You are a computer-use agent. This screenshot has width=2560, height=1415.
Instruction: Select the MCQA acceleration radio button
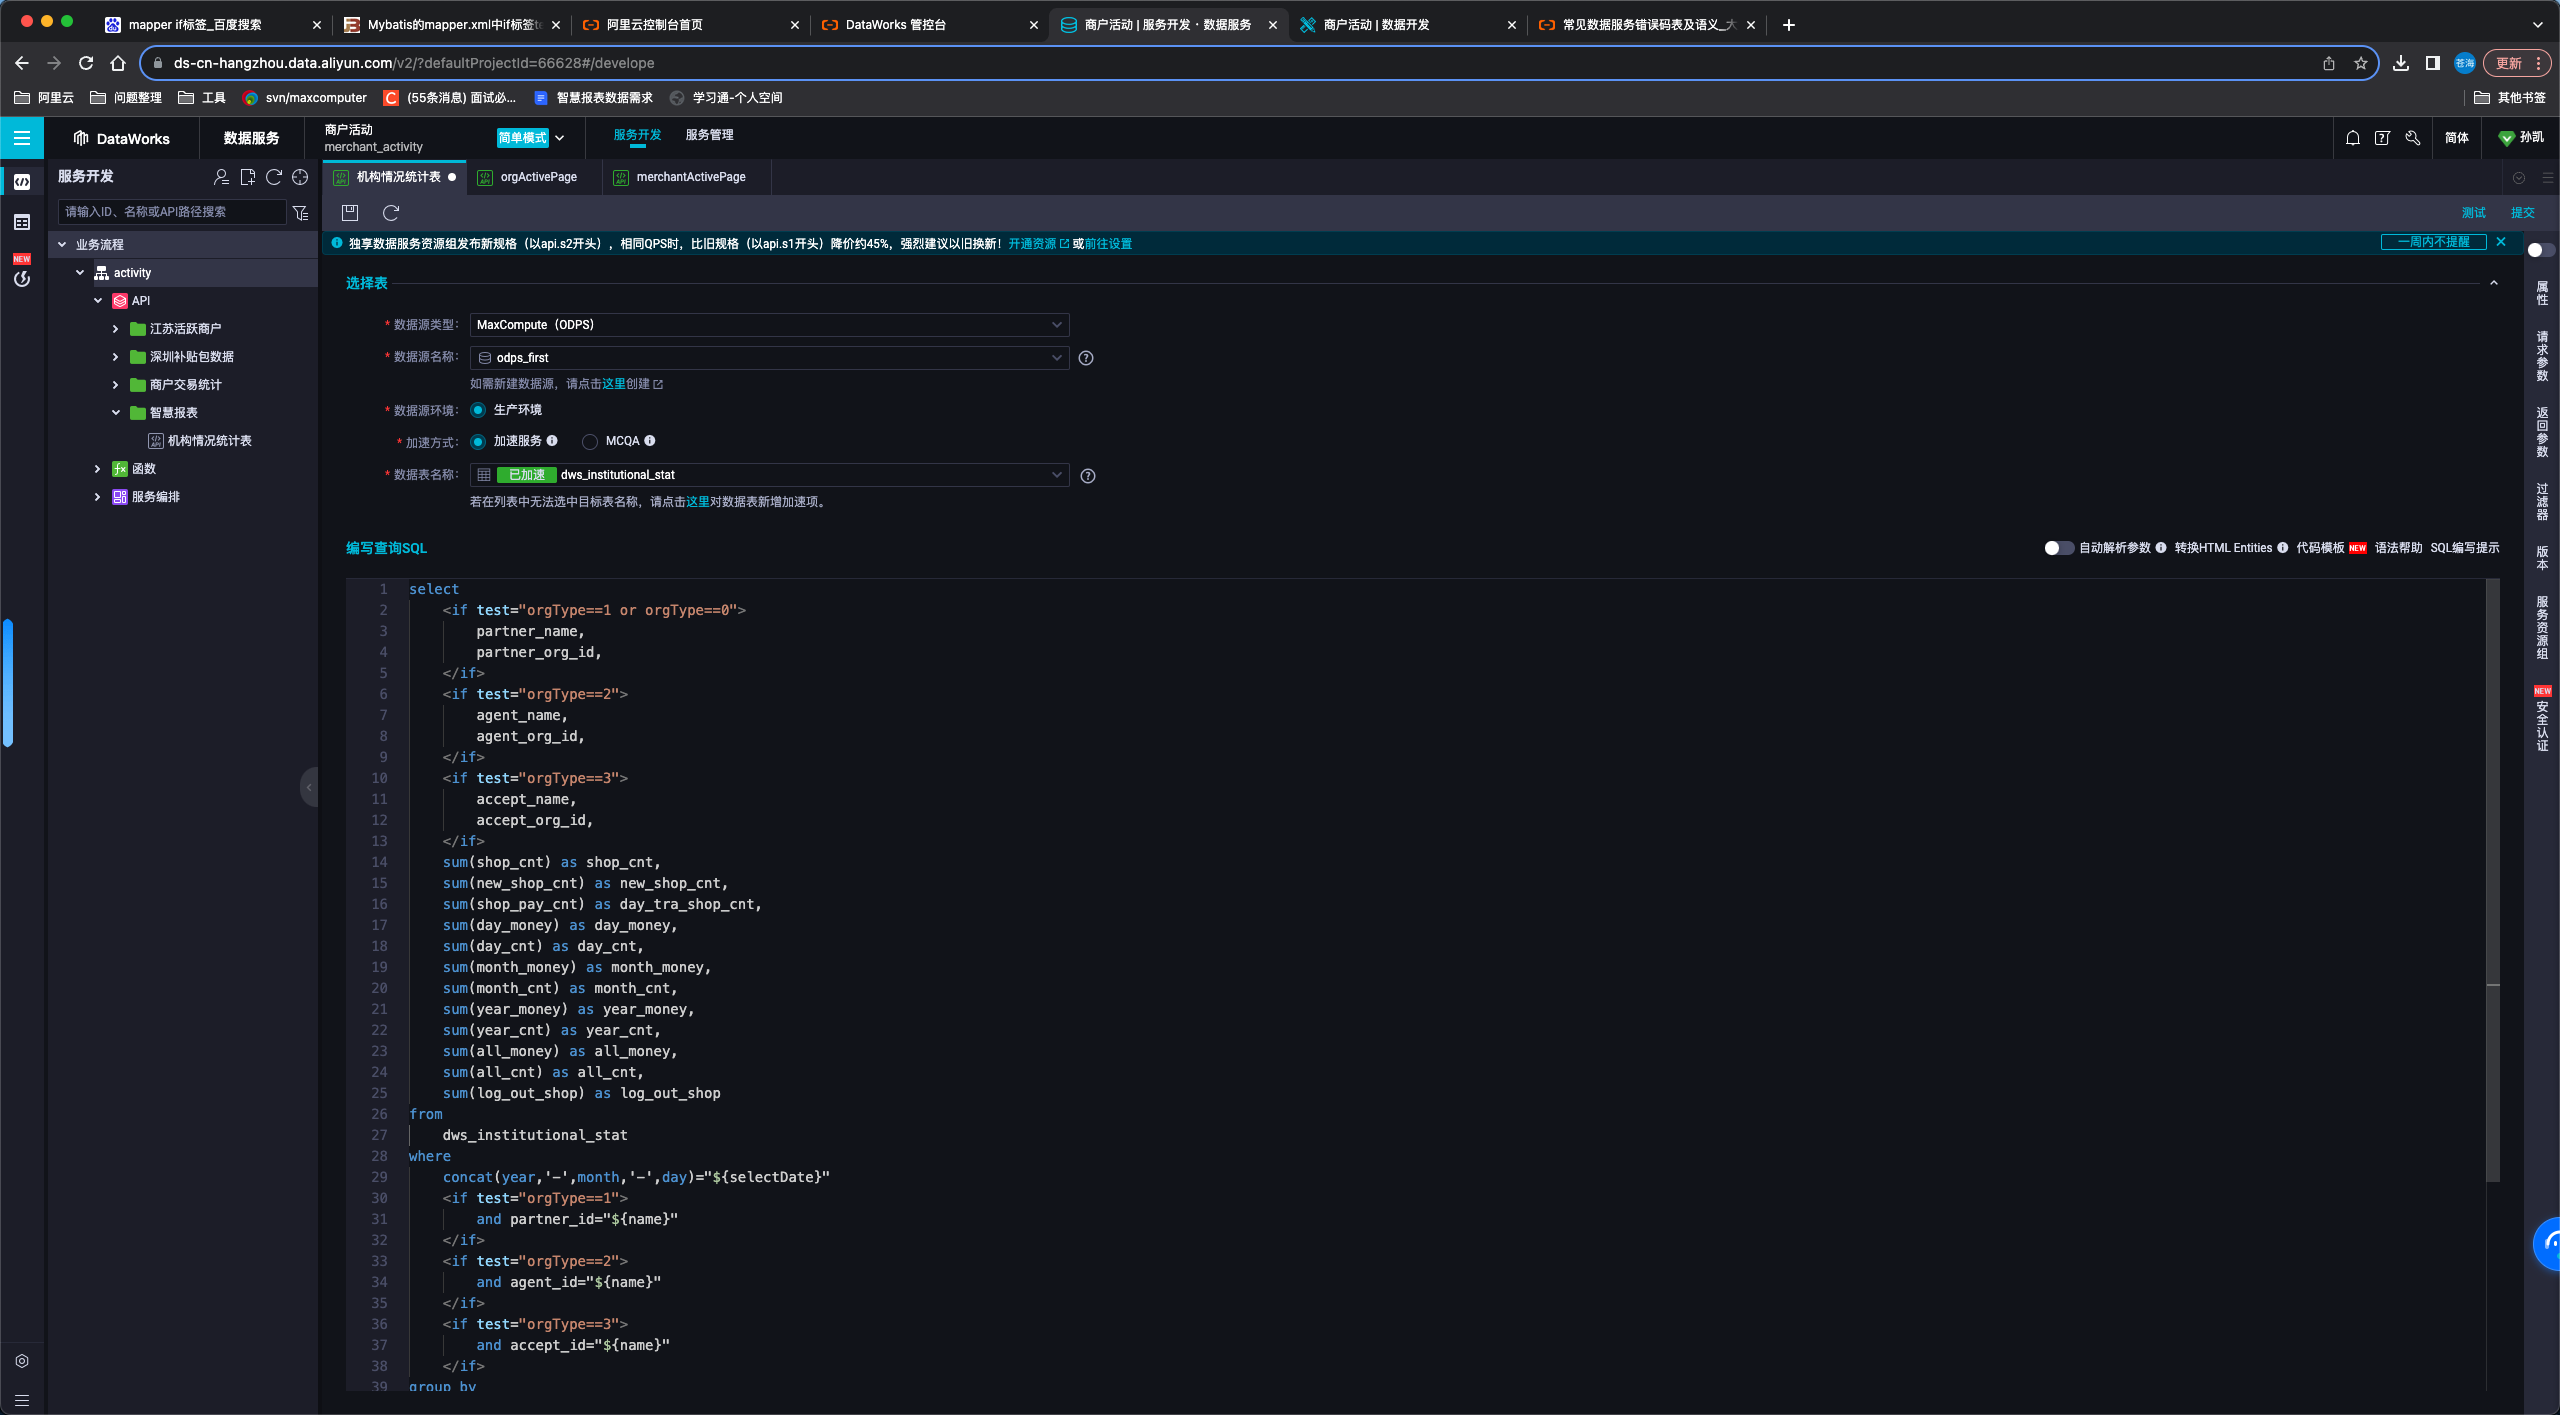point(590,441)
